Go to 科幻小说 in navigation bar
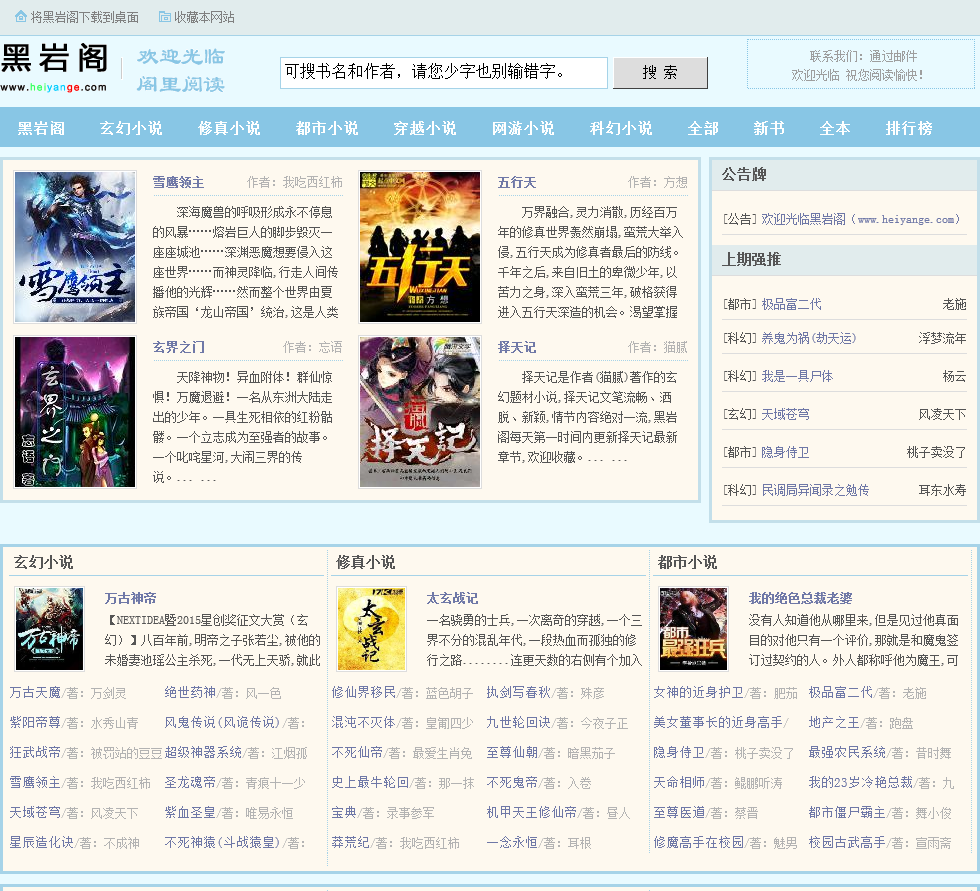The image size is (980, 891). click(621, 128)
